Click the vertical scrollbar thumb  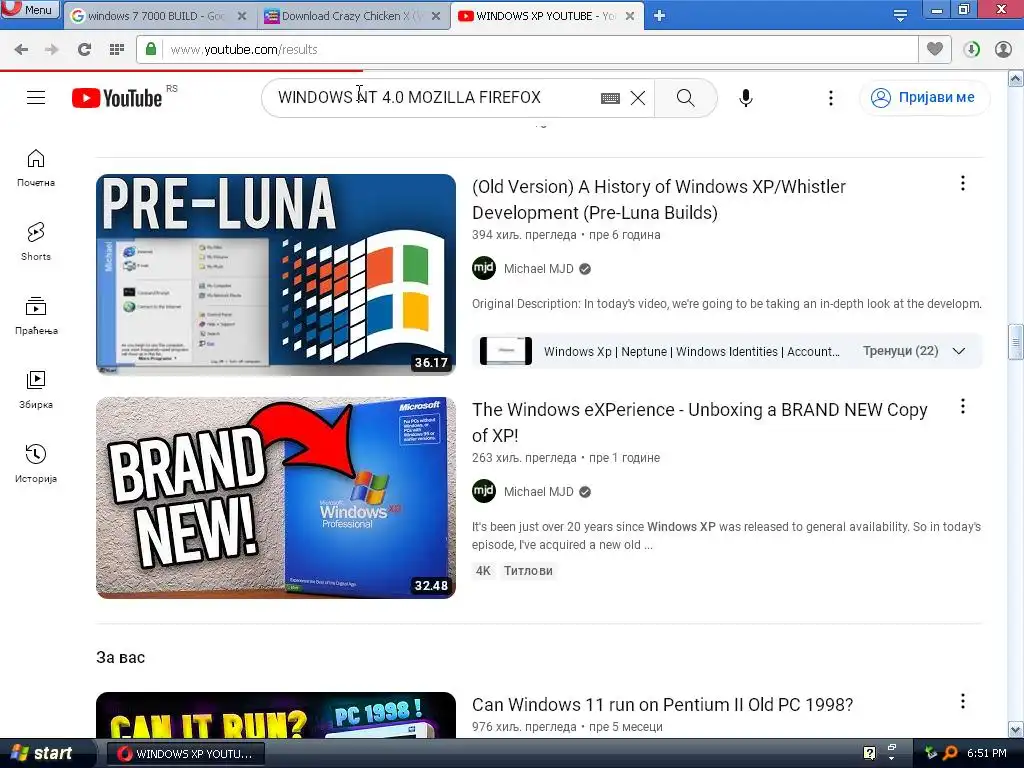(1016, 342)
